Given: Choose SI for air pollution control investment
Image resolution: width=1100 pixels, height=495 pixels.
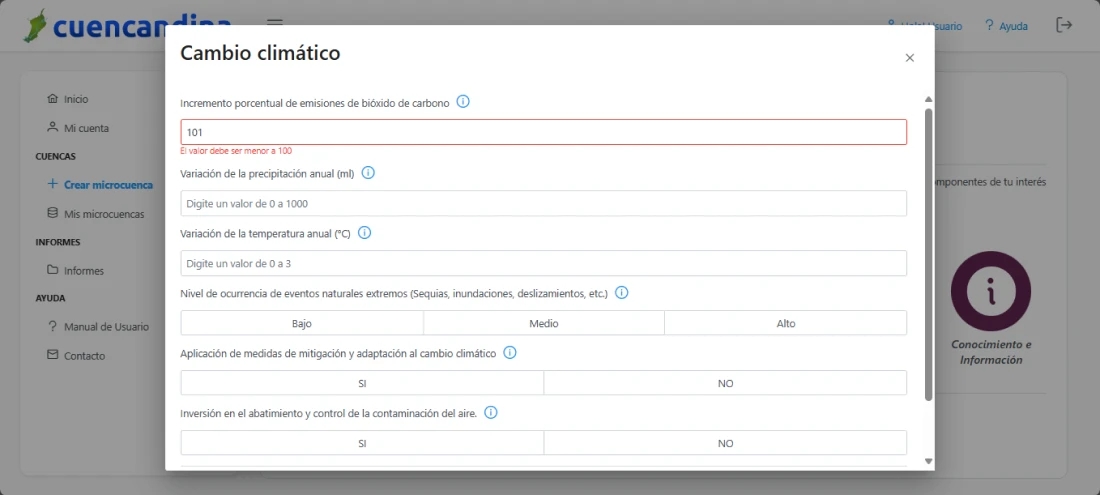Looking at the screenshot, I should (362, 443).
